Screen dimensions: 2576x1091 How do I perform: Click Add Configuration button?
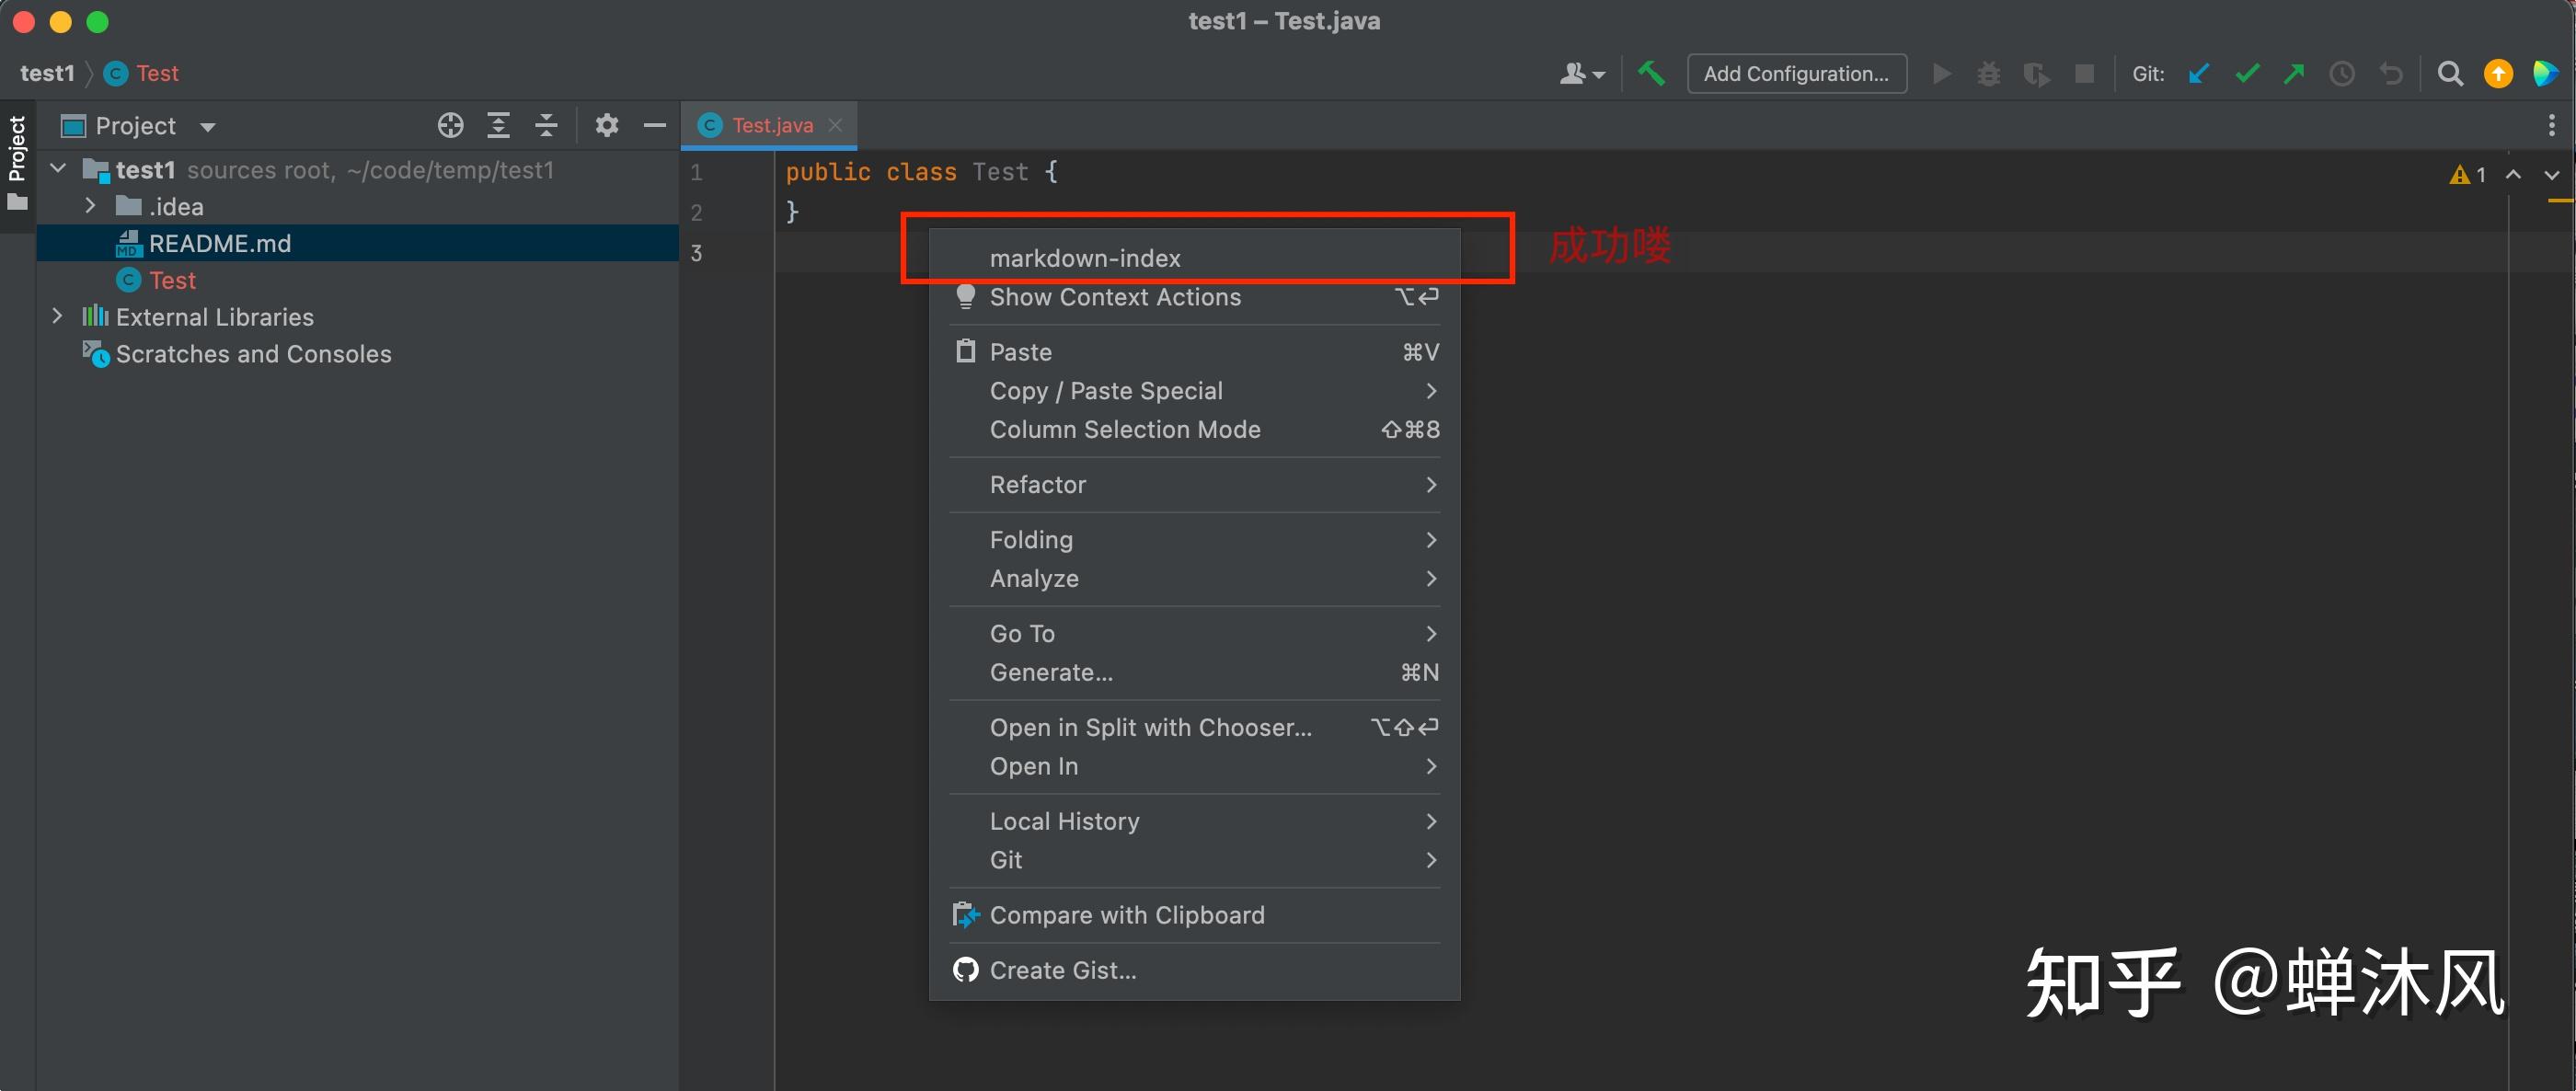(1796, 74)
